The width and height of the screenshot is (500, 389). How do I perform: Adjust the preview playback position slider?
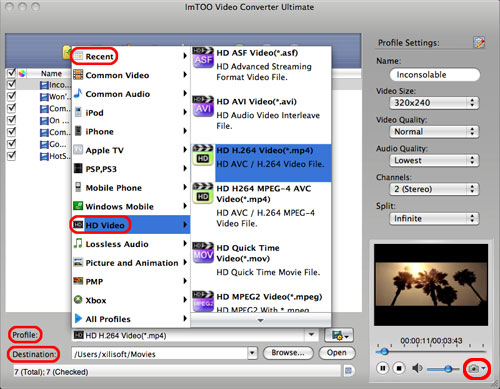(384, 352)
